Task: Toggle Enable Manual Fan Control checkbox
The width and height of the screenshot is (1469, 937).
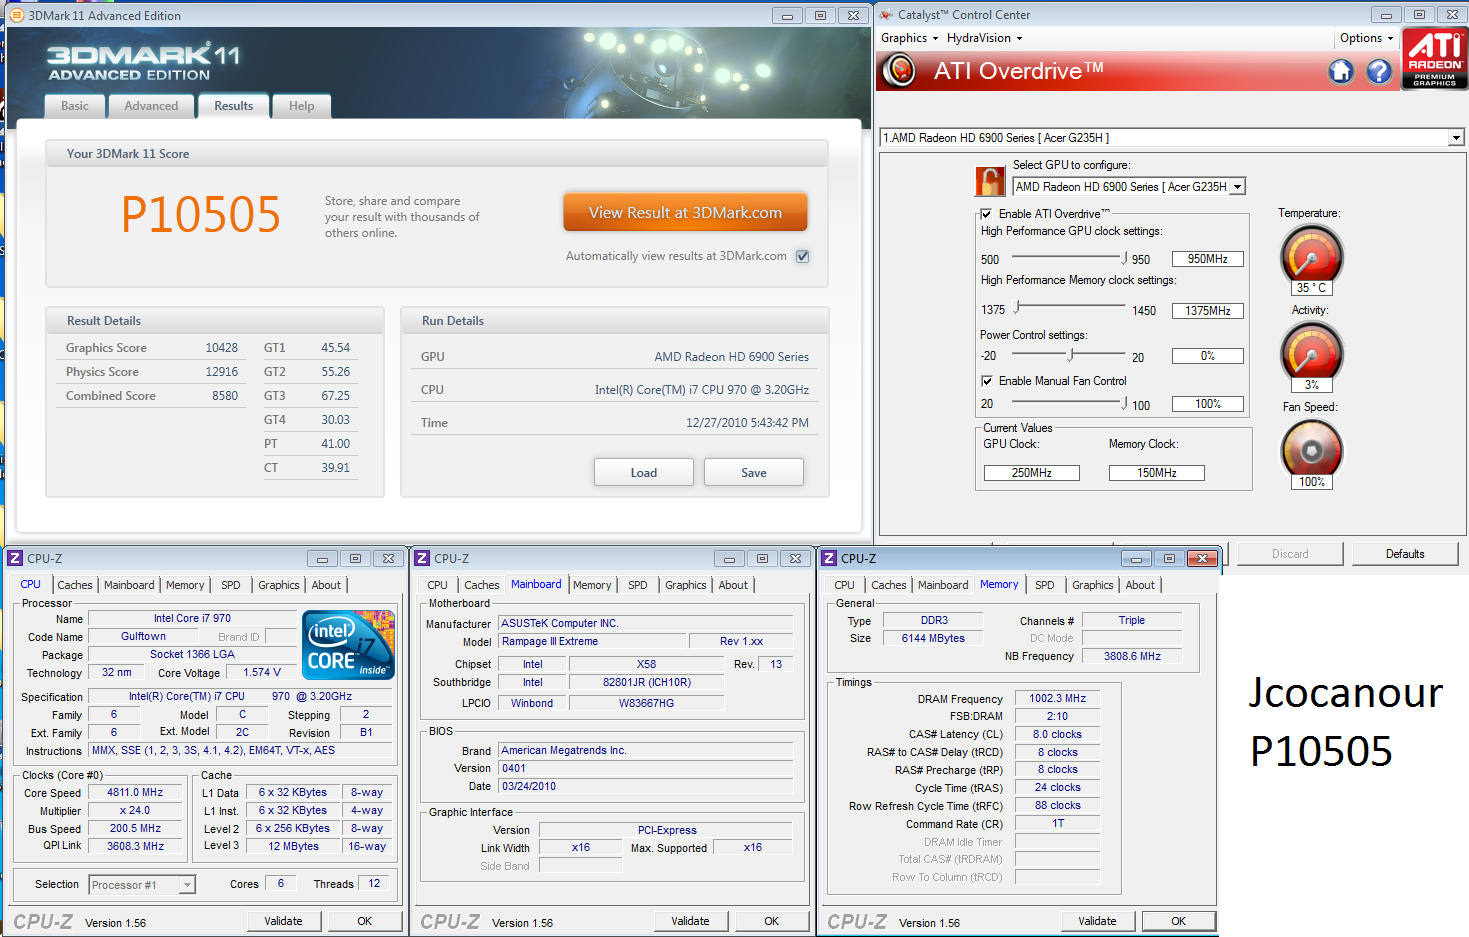Action: click(986, 381)
